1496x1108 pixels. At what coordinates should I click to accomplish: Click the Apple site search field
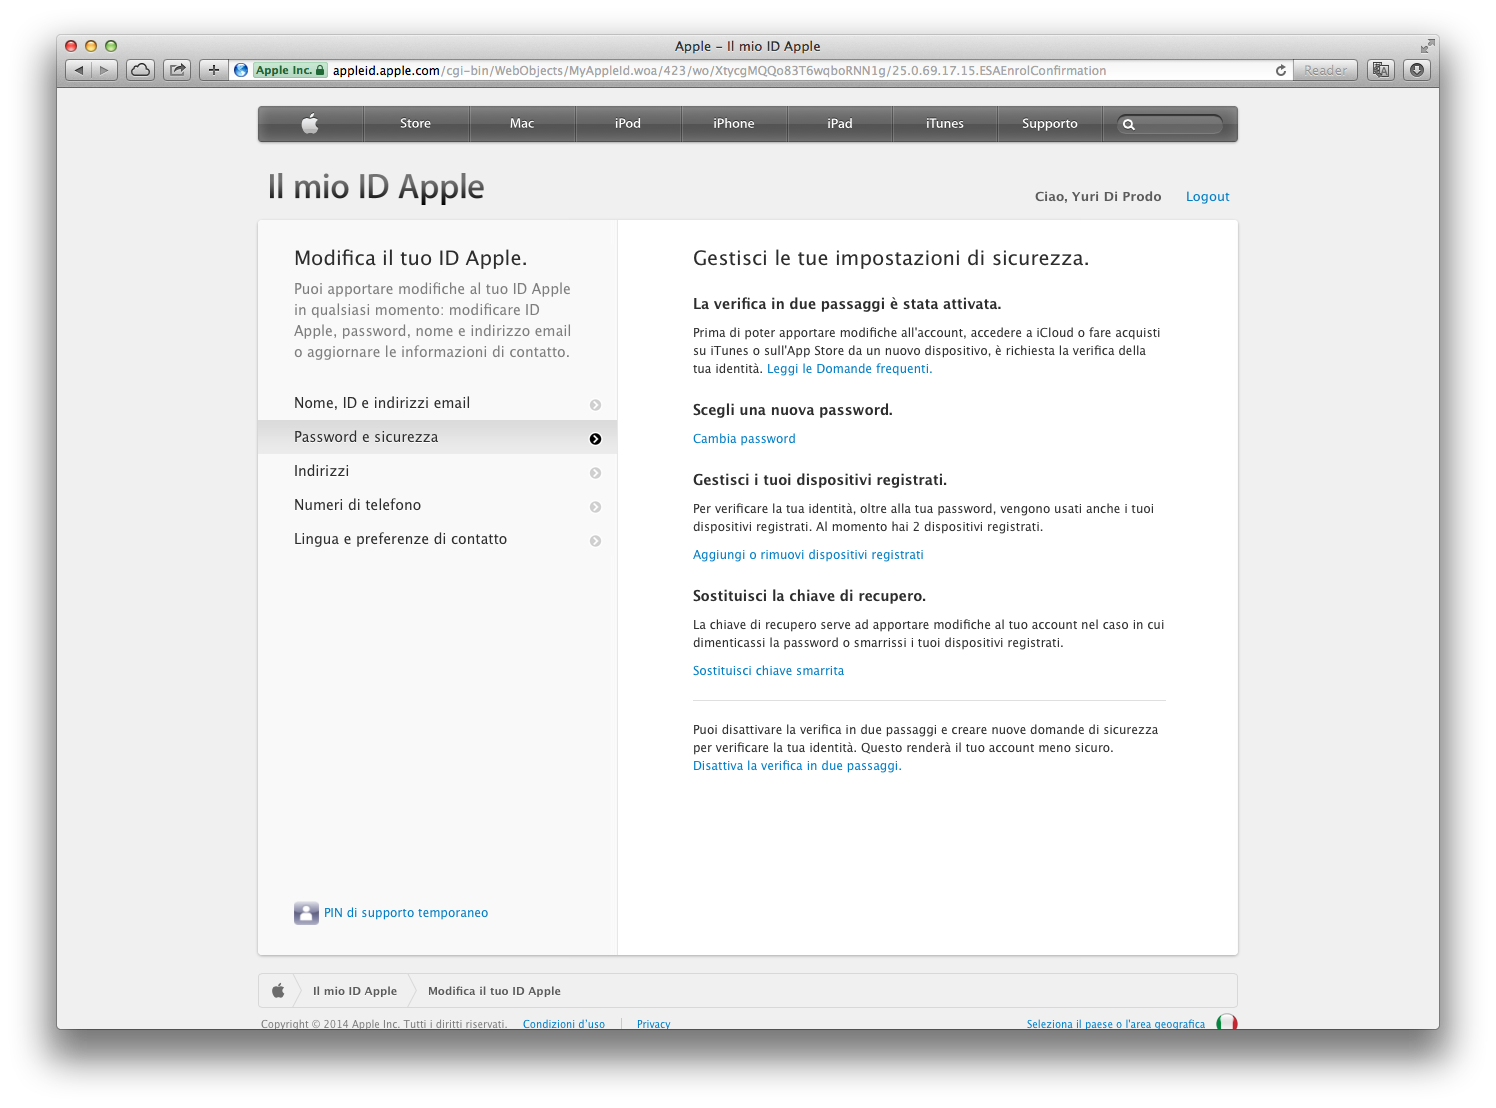(x=1170, y=124)
